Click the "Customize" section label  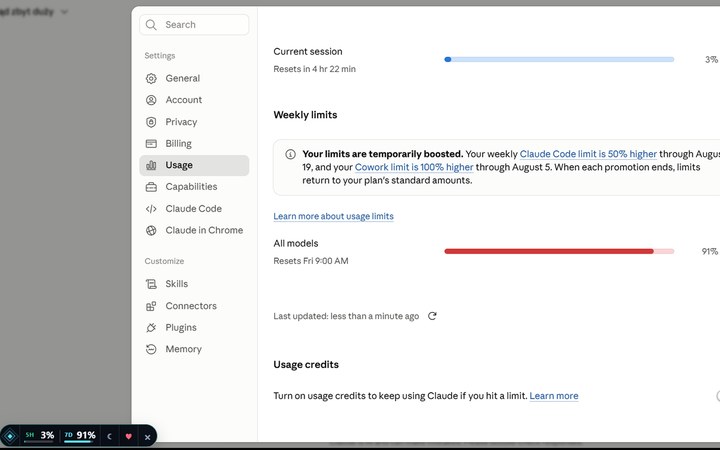(164, 261)
